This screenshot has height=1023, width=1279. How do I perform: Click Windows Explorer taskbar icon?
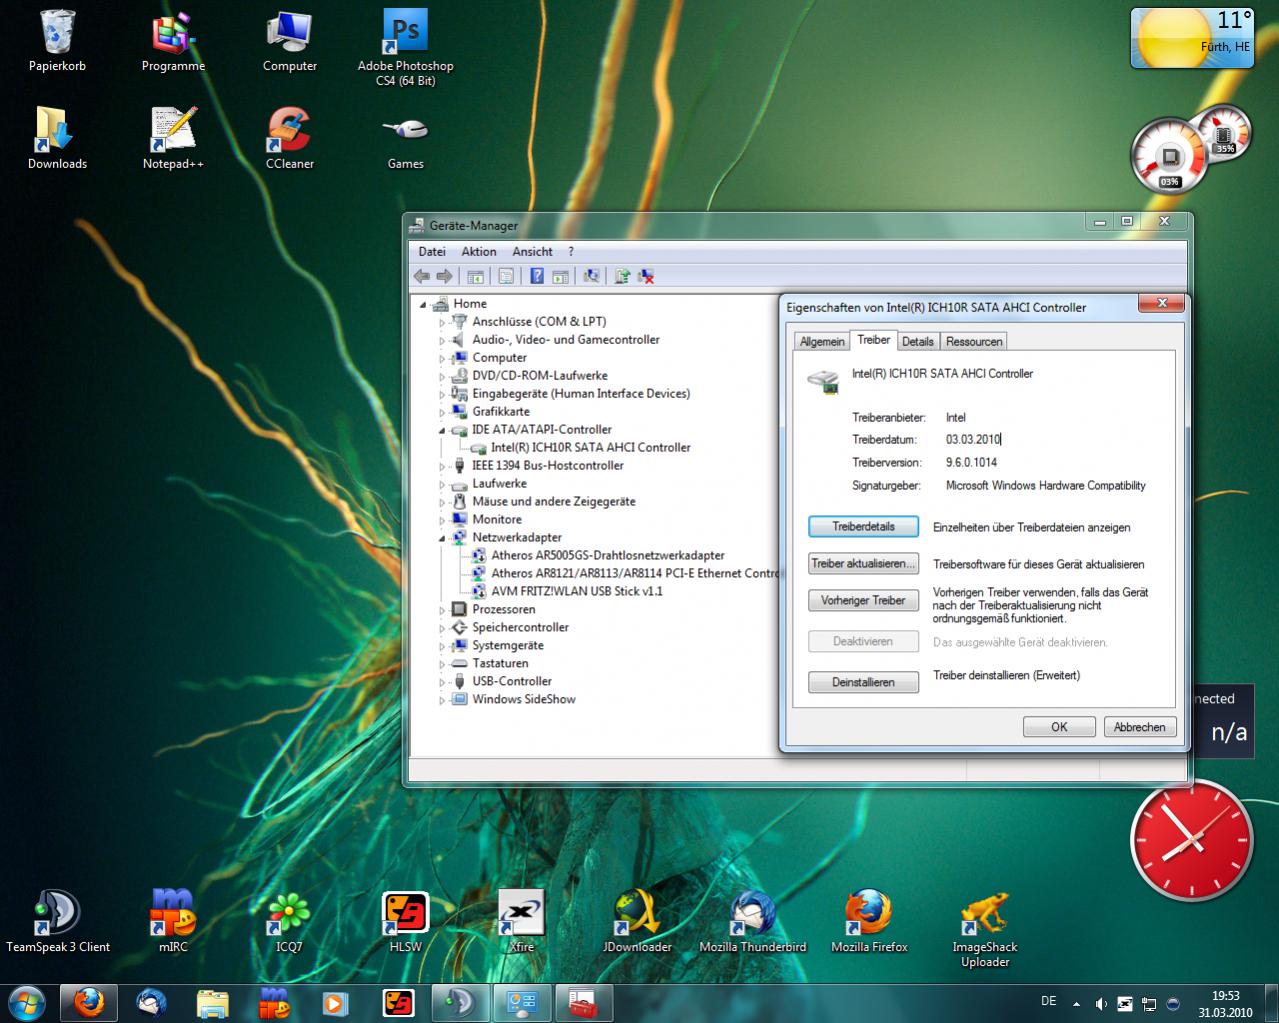213,1003
